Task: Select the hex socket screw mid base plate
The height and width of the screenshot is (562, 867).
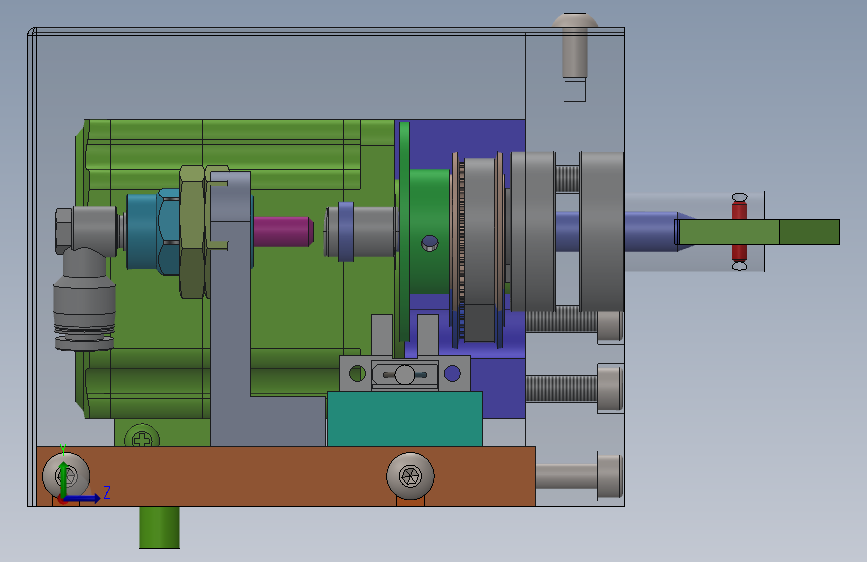Action: 410,476
